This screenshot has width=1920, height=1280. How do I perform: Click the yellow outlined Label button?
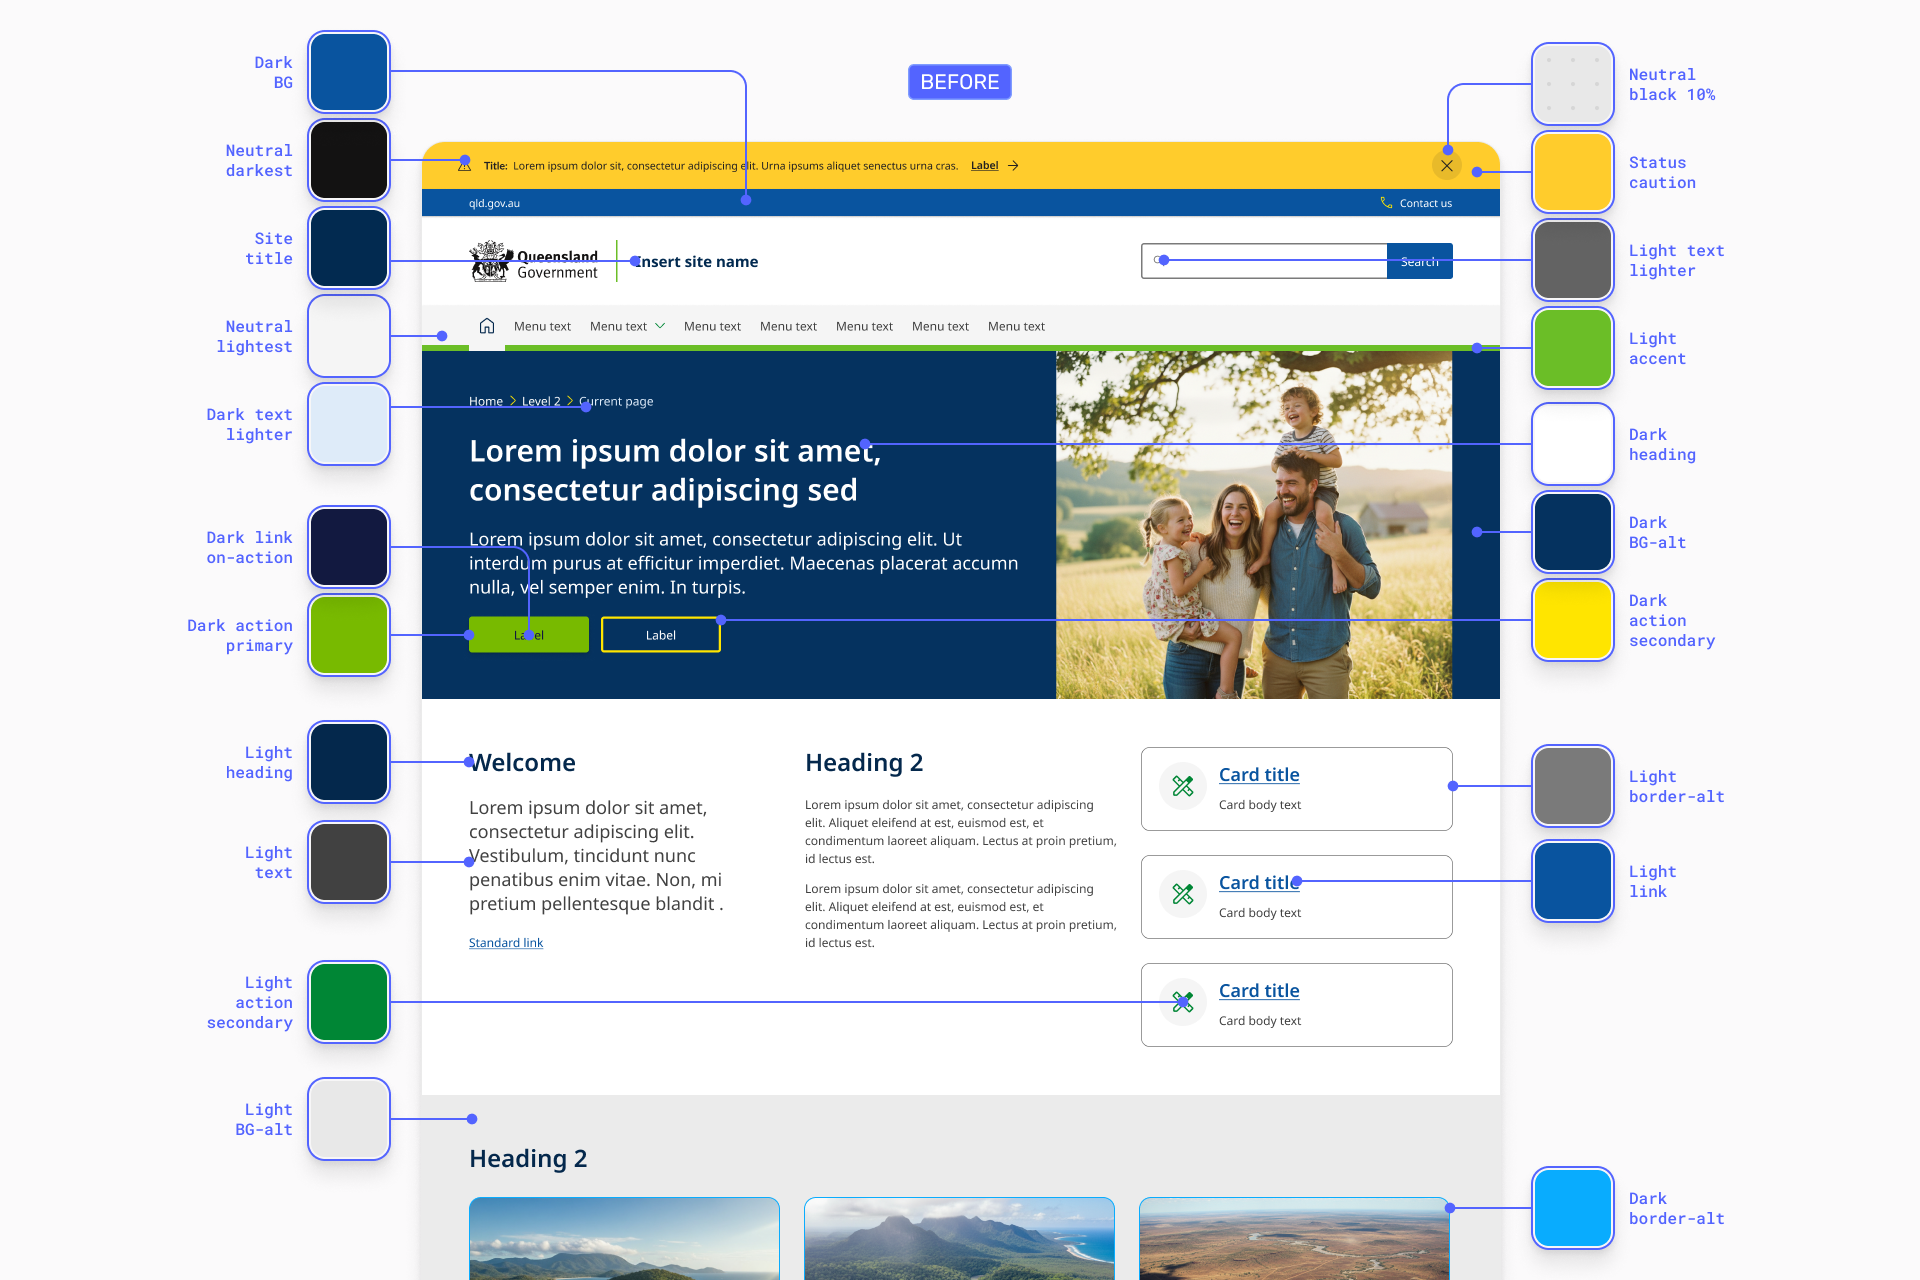660,635
